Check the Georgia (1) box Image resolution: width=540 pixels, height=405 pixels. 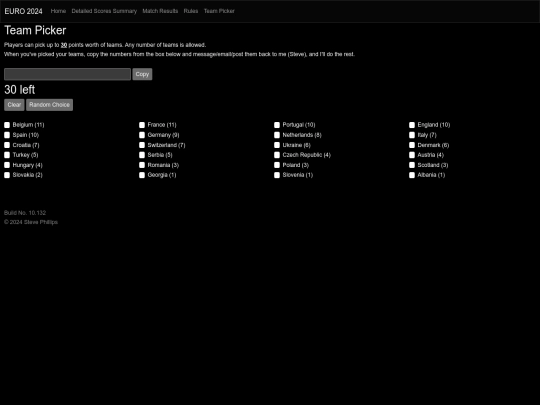click(x=142, y=175)
